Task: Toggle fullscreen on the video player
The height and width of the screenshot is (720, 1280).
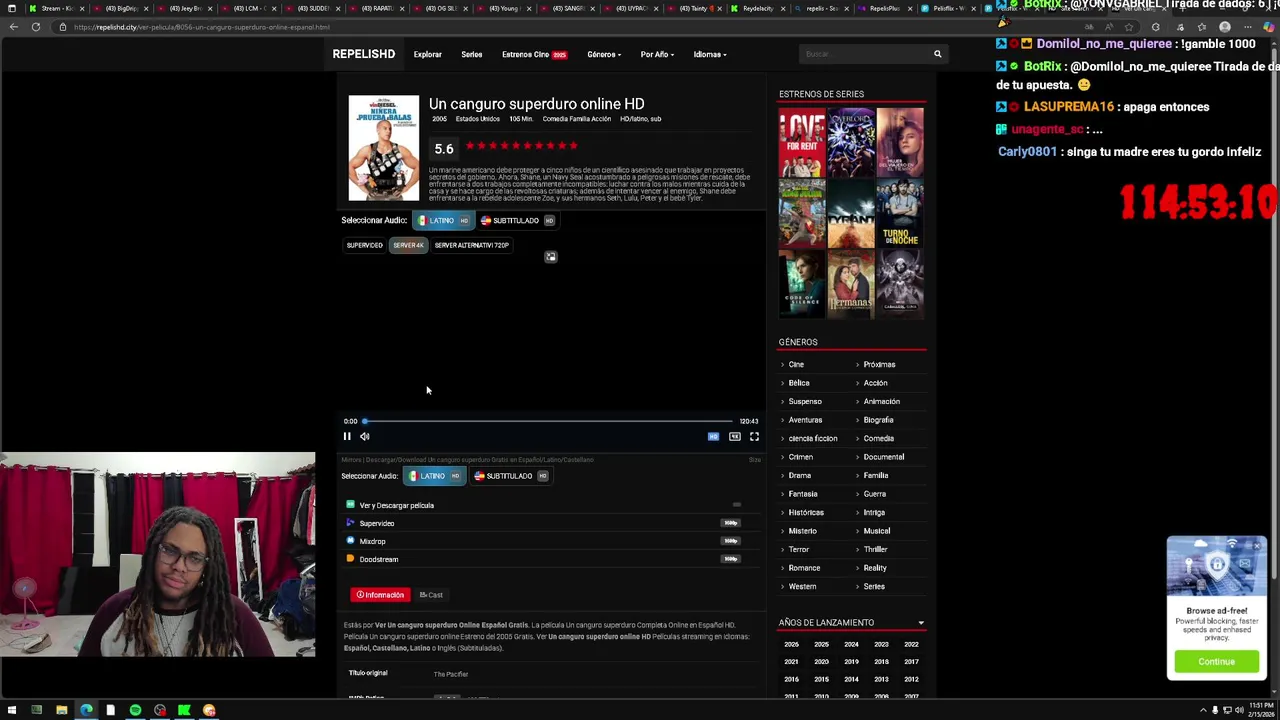Action: point(754,436)
